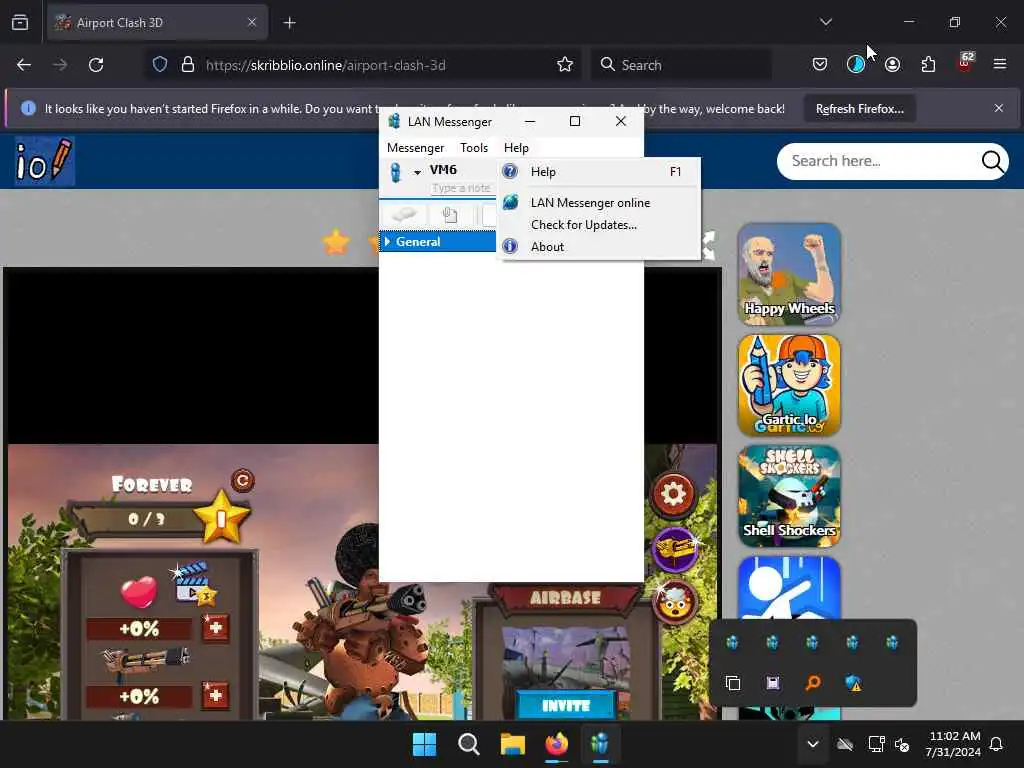Image resolution: width=1024 pixels, height=768 pixels.
Task: Select Check for Updates... entry
Action: (599, 225)
